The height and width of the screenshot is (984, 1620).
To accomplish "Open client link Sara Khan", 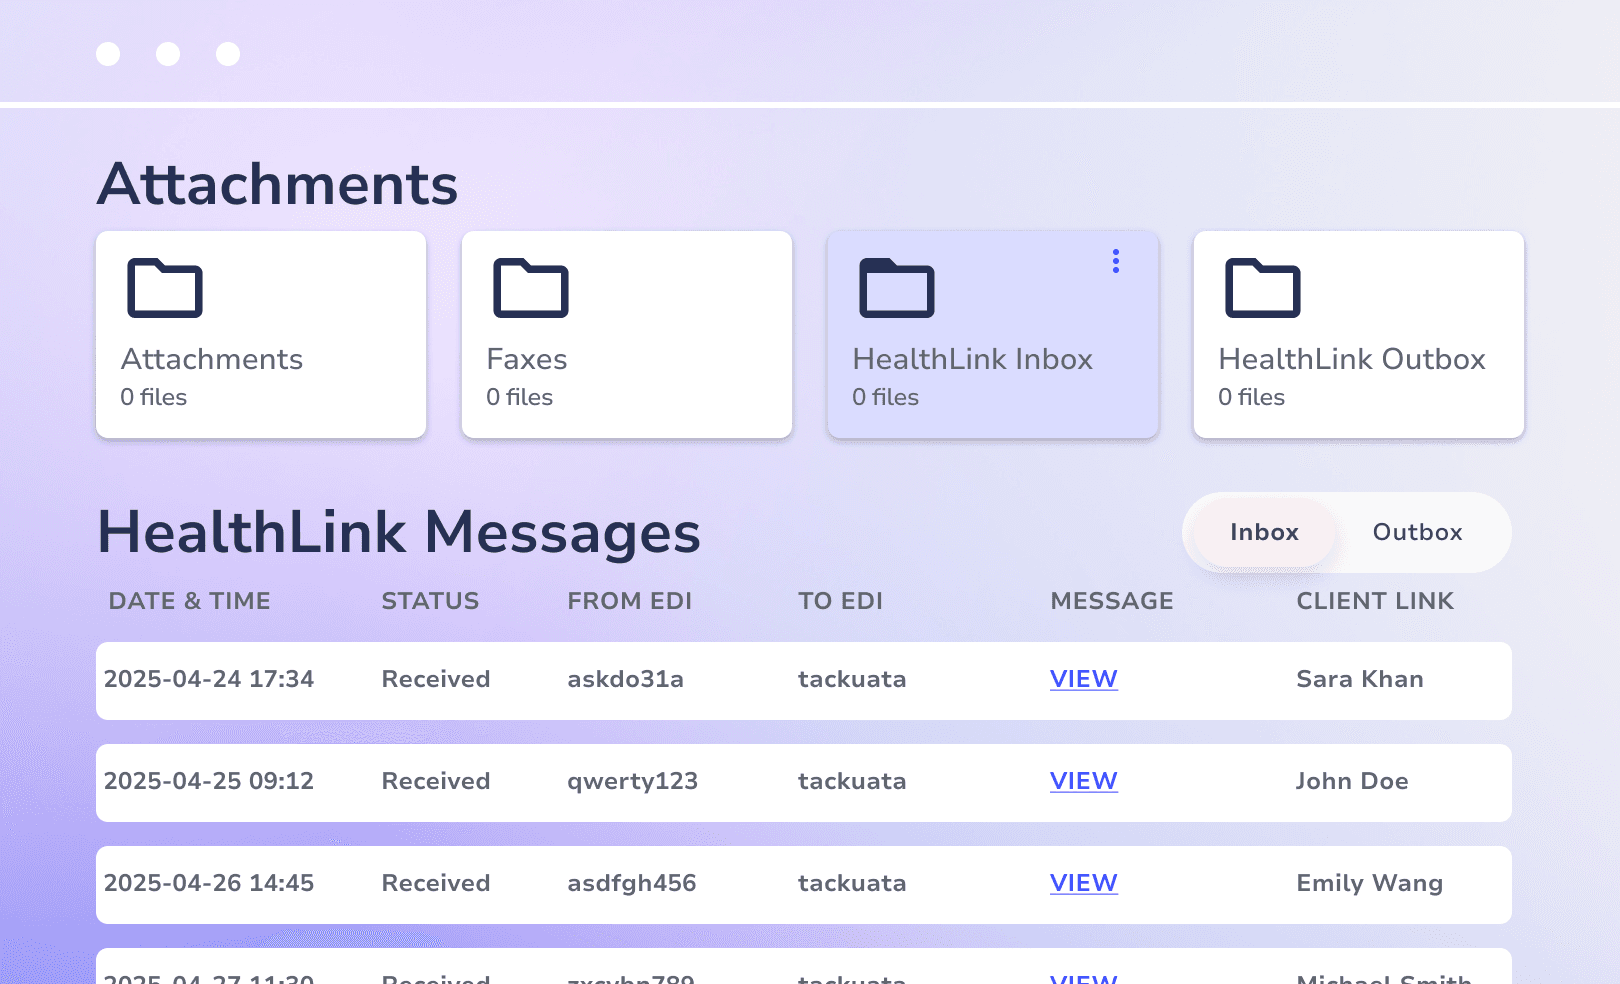I will click(1360, 679).
